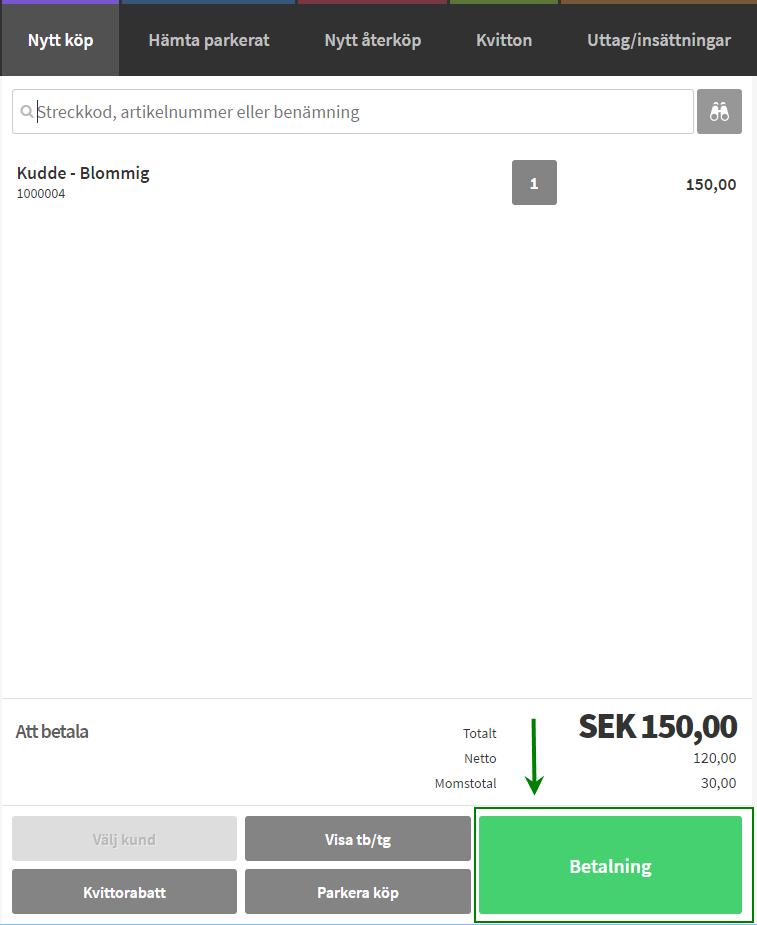Select the Kvitton tab
The width and height of the screenshot is (757, 925).
point(504,41)
